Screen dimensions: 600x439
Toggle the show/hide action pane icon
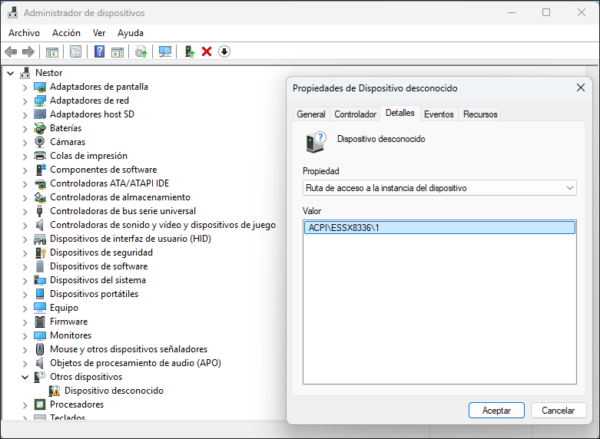pos(117,52)
